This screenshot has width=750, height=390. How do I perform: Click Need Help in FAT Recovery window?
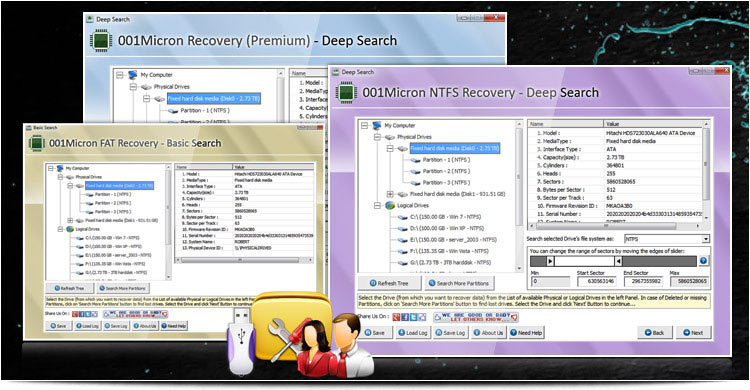[x=174, y=326]
